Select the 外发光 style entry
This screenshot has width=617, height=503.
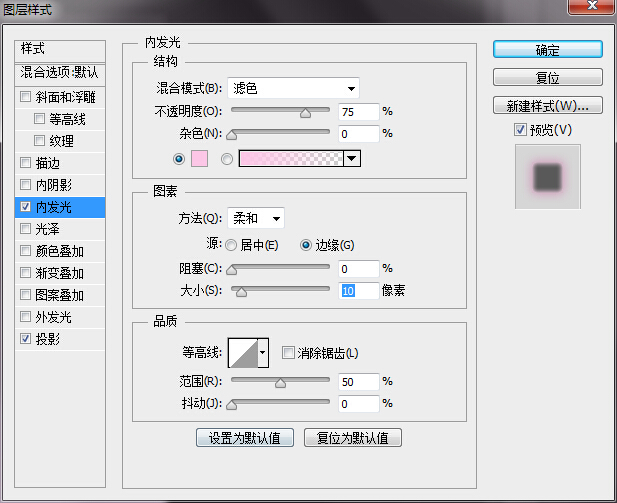click(x=53, y=317)
